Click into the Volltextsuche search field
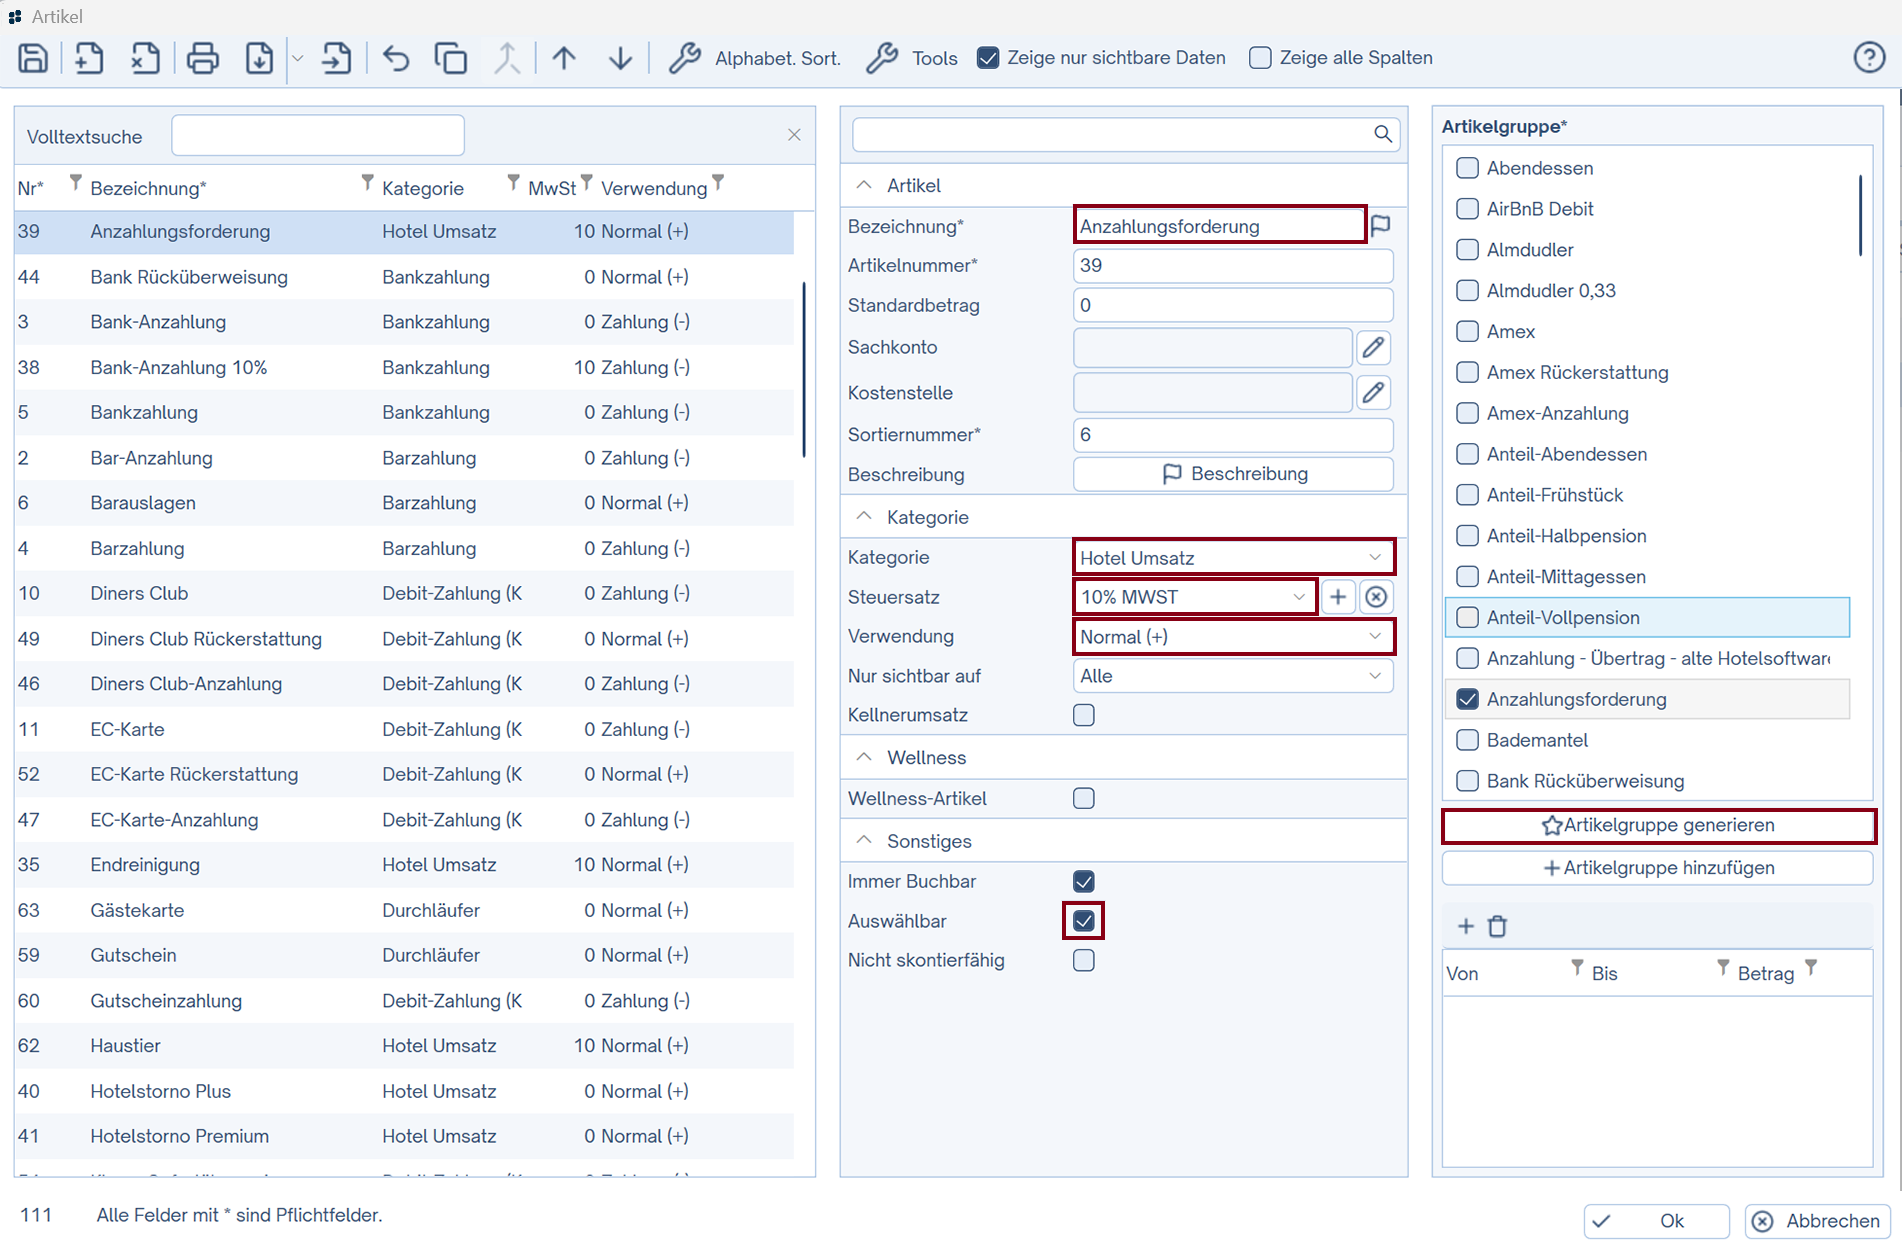Viewport: 1902px width, 1244px height. pos(317,136)
